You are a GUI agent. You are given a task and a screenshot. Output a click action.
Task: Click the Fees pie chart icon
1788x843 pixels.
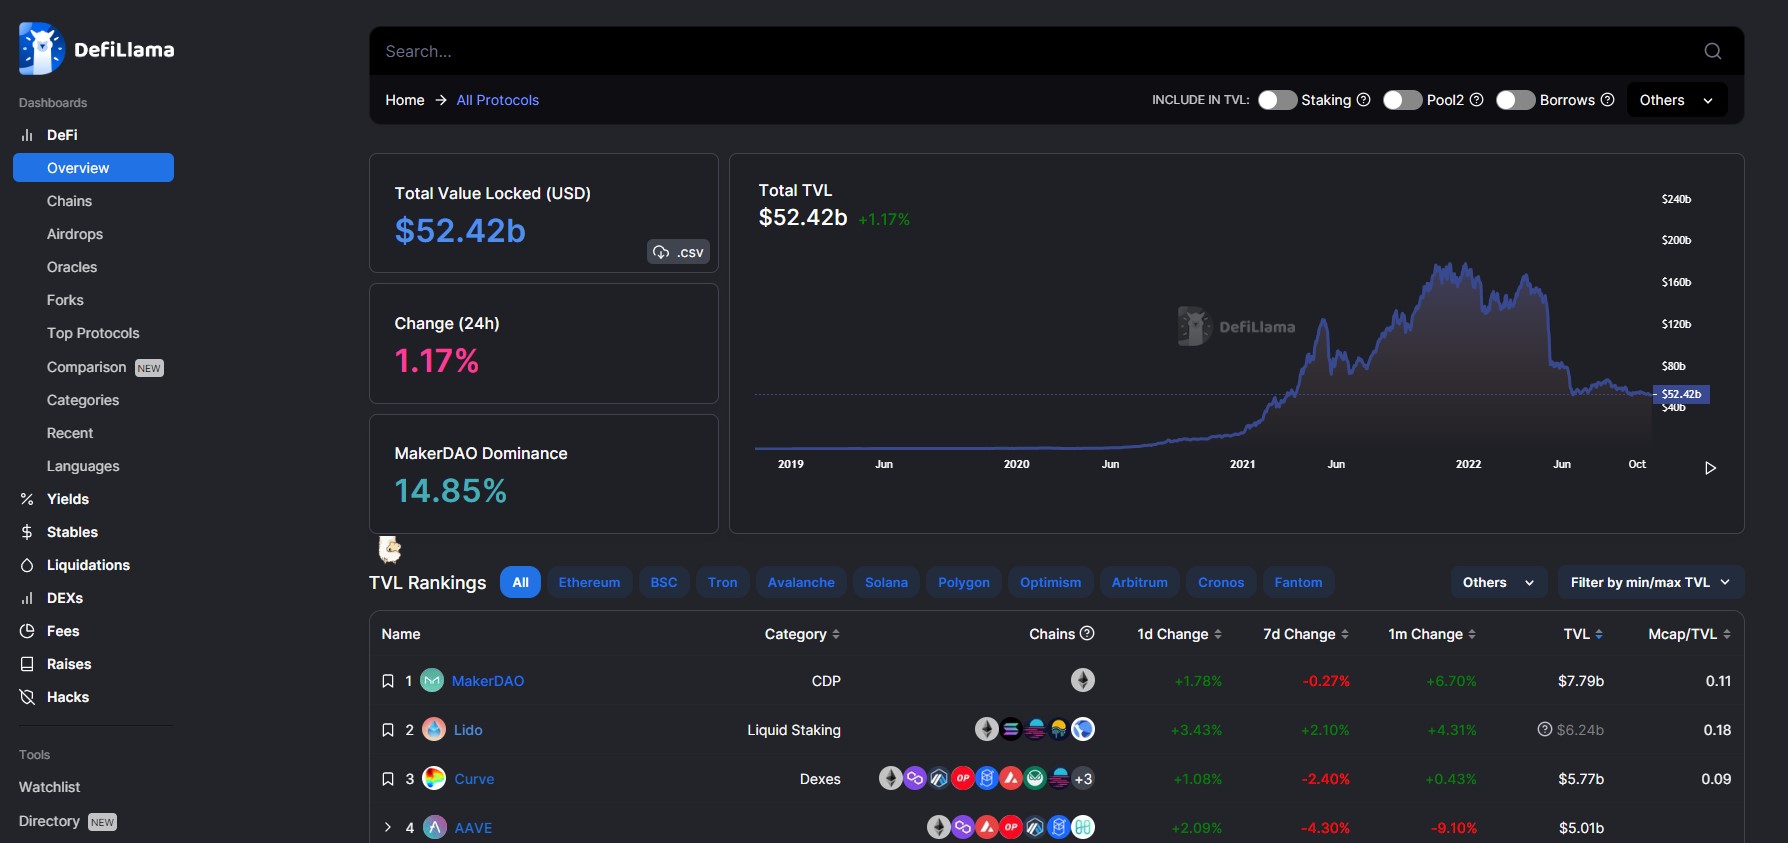click(27, 631)
